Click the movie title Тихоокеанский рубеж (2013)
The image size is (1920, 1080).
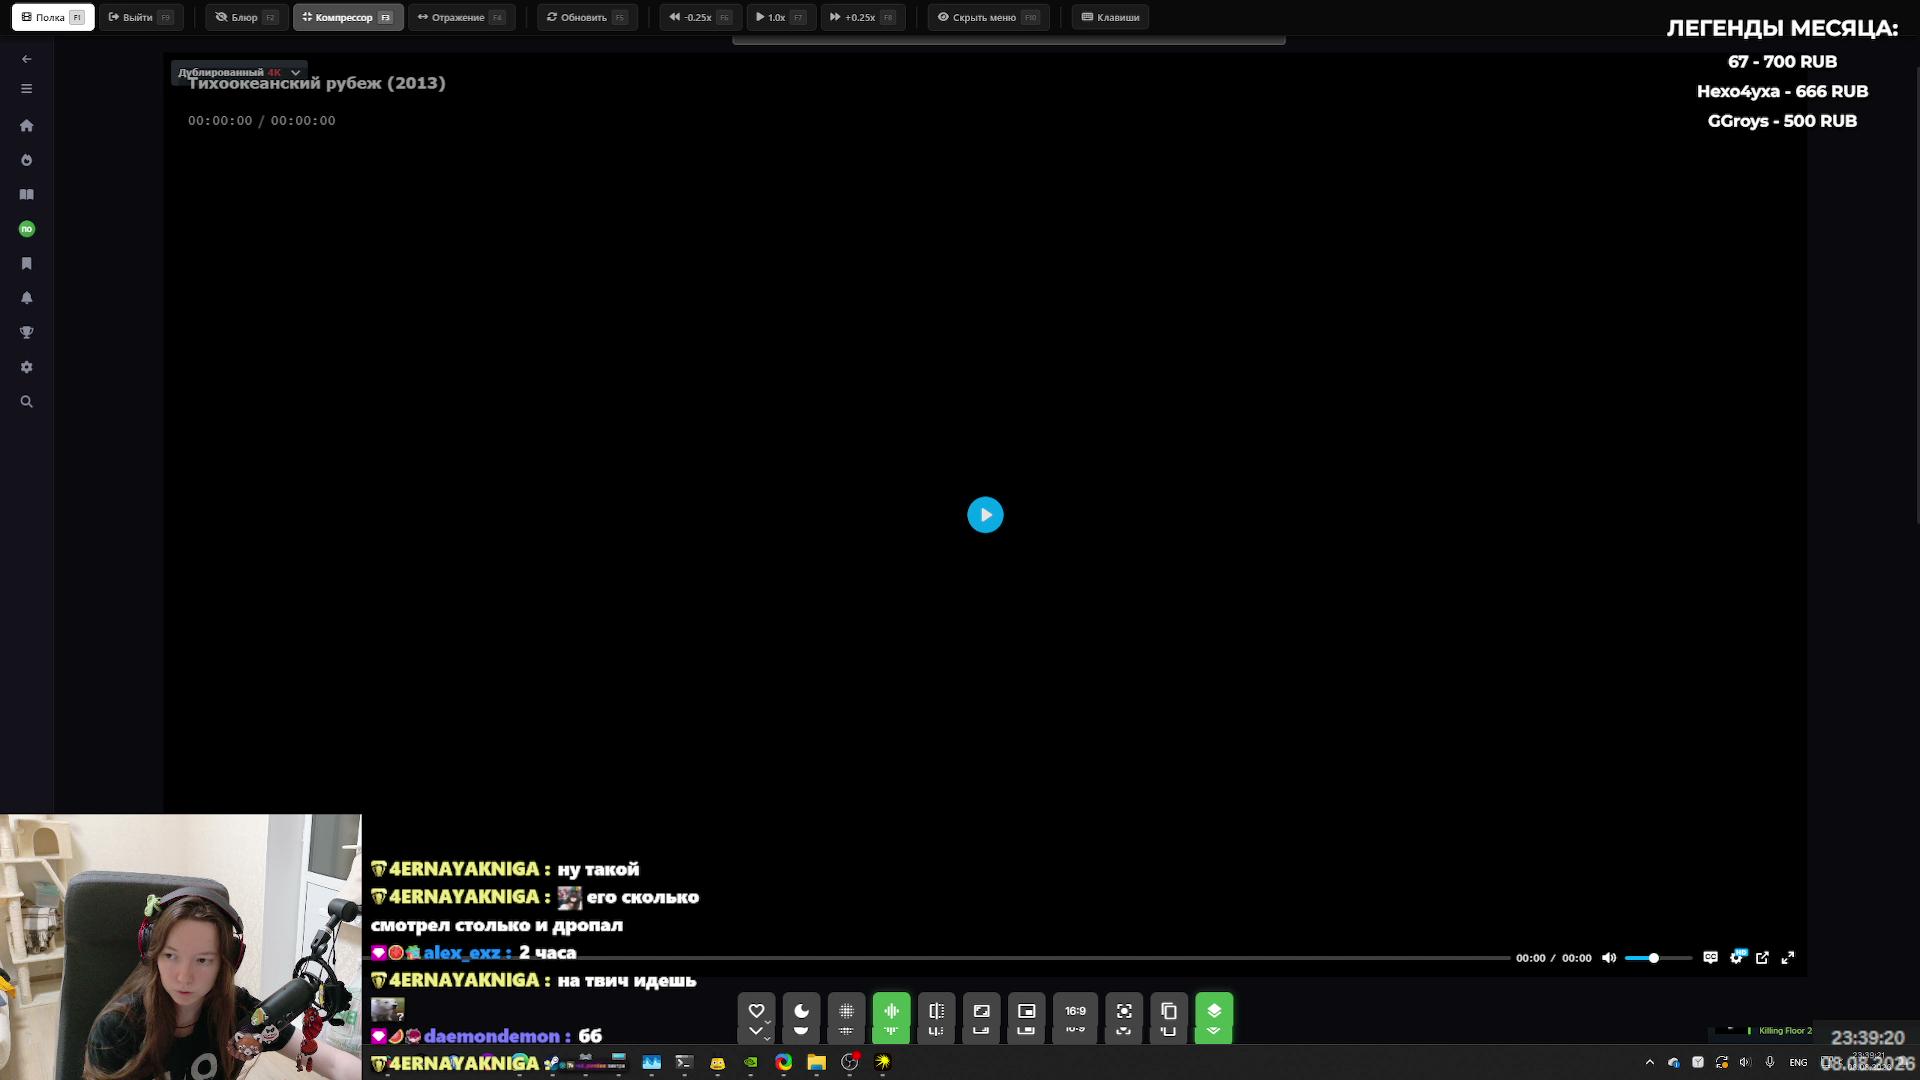point(317,84)
